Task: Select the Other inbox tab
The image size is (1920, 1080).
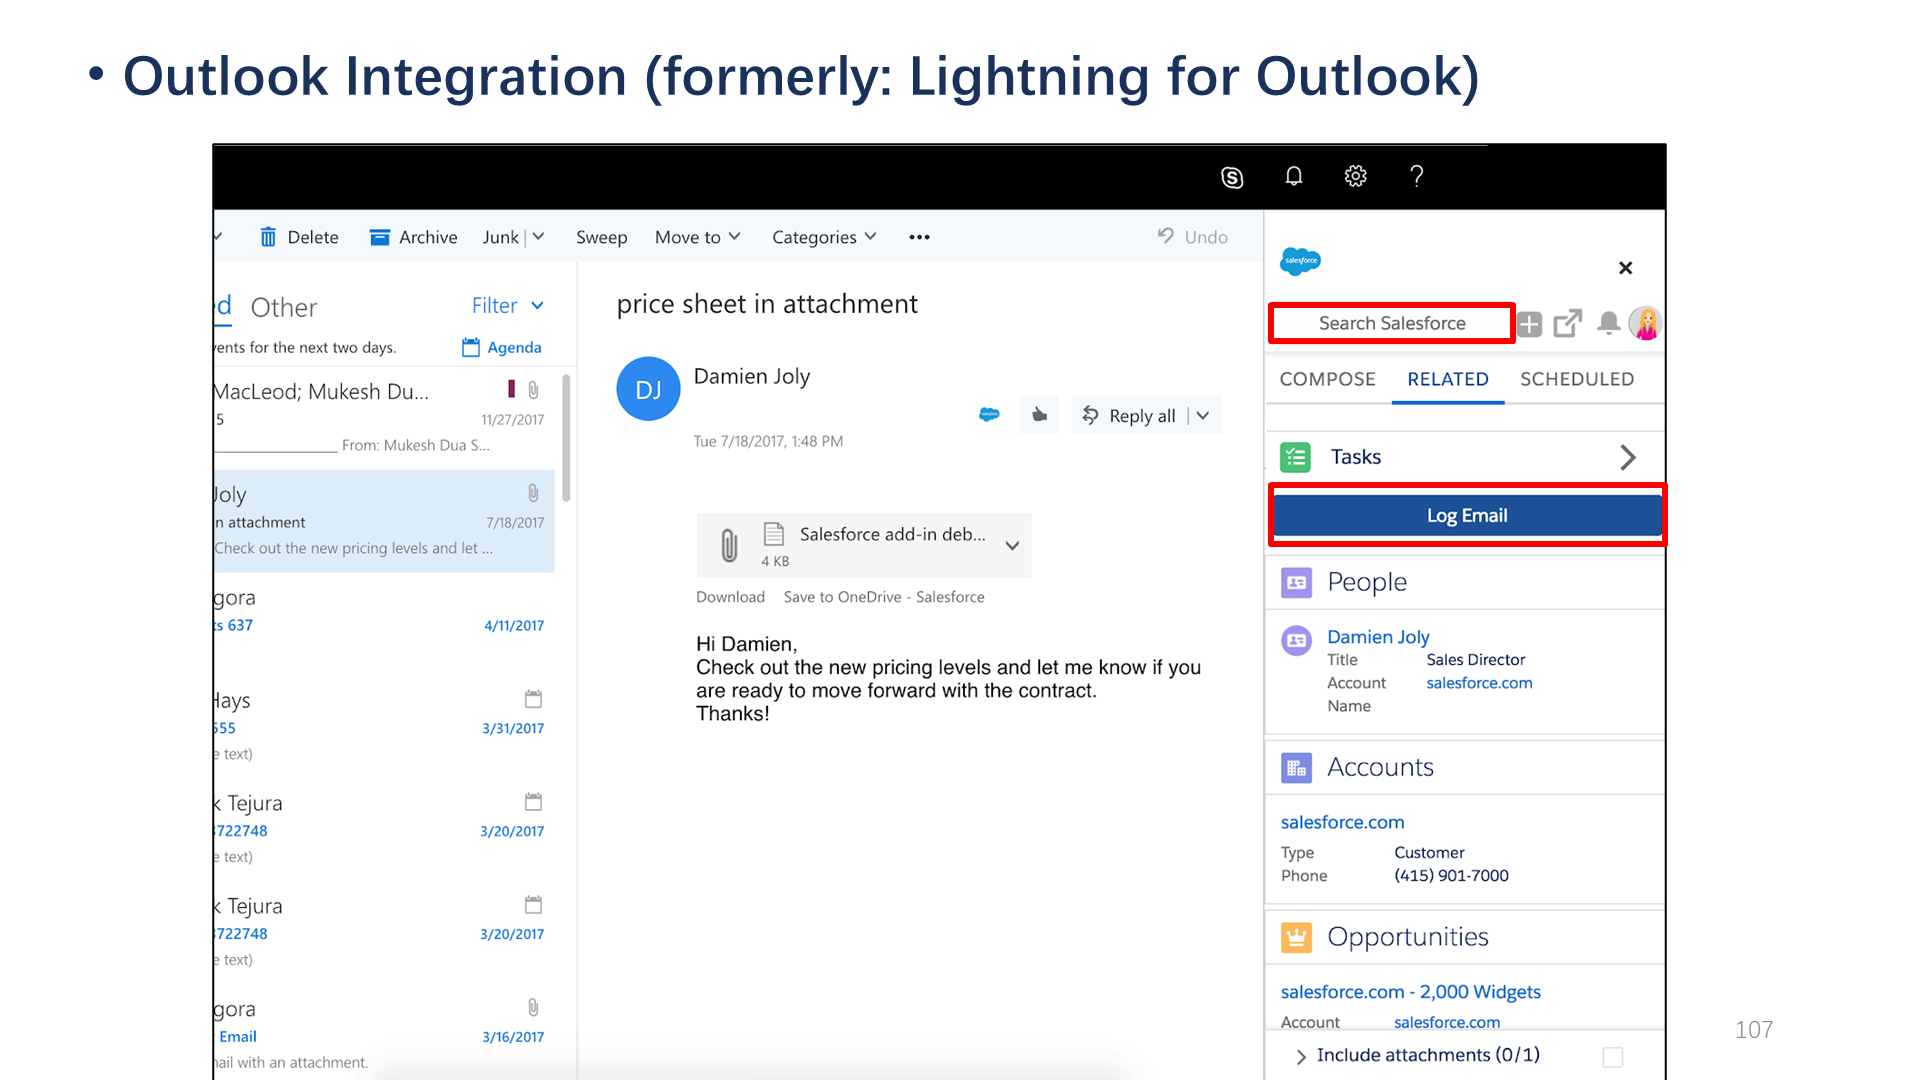Action: 284,307
